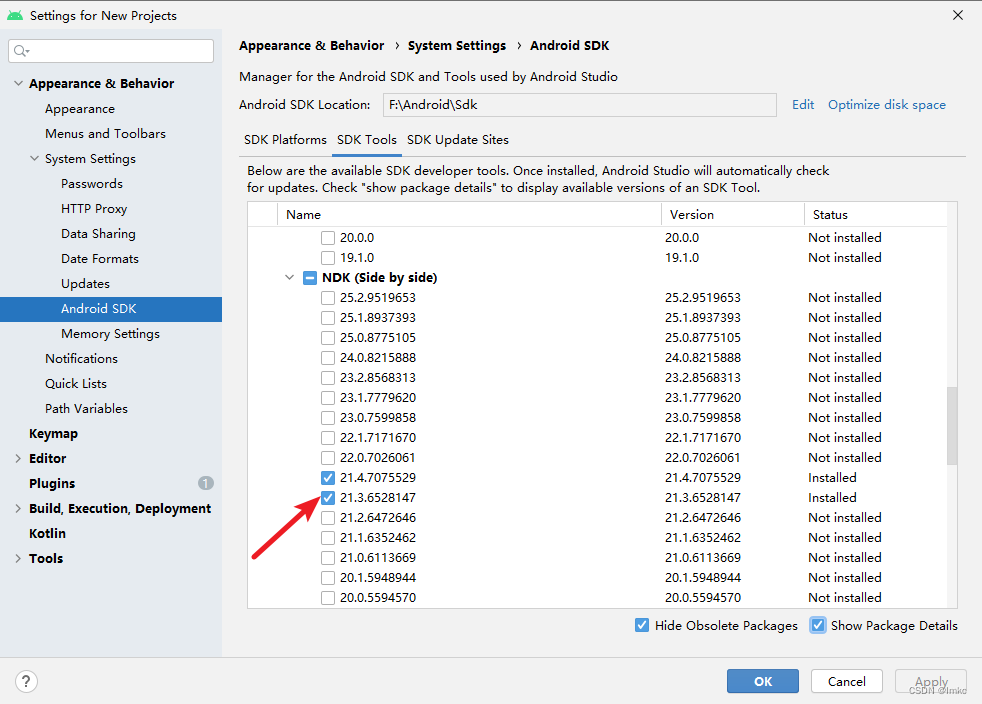Viewport: 982px width, 704px height.
Task: Collapse the NDK (Side by side) group
Action: pos(289,277)
